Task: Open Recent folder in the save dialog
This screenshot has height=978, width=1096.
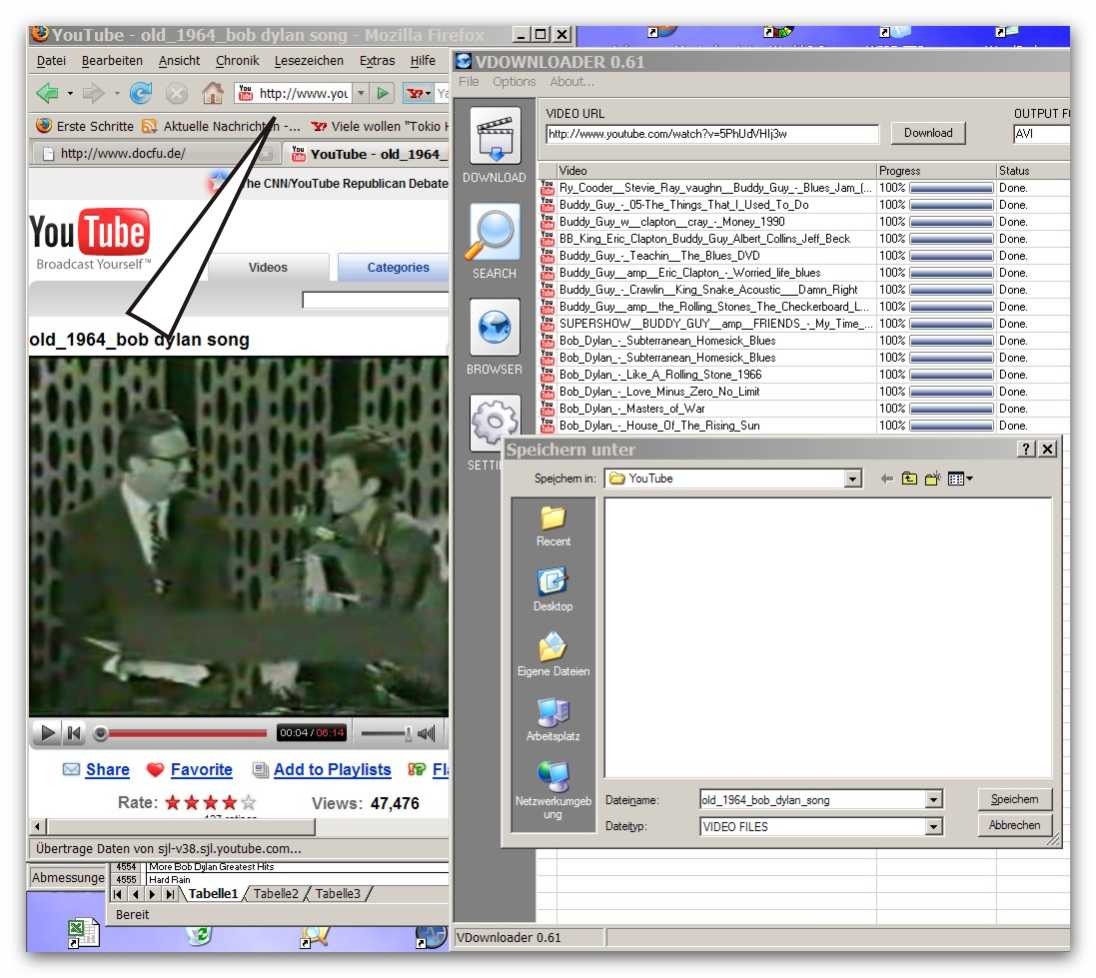Action: coord(553,526)
